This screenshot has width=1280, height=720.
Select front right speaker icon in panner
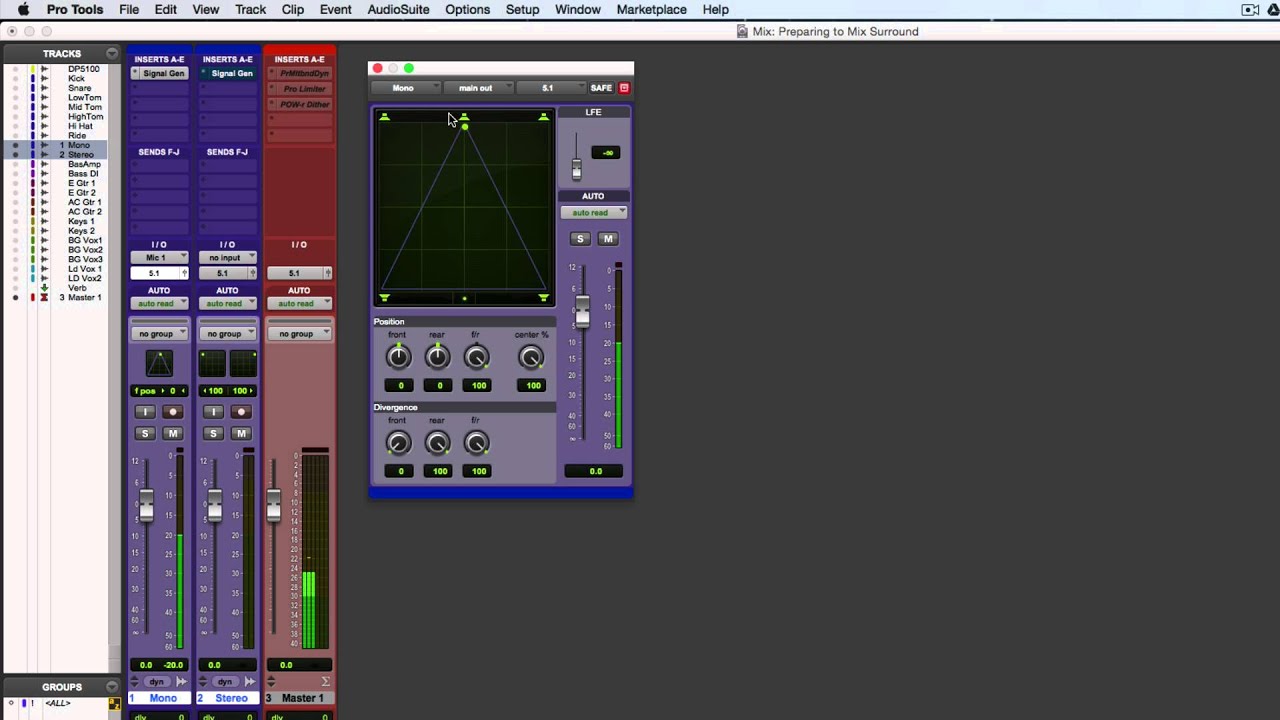point(543,118)
